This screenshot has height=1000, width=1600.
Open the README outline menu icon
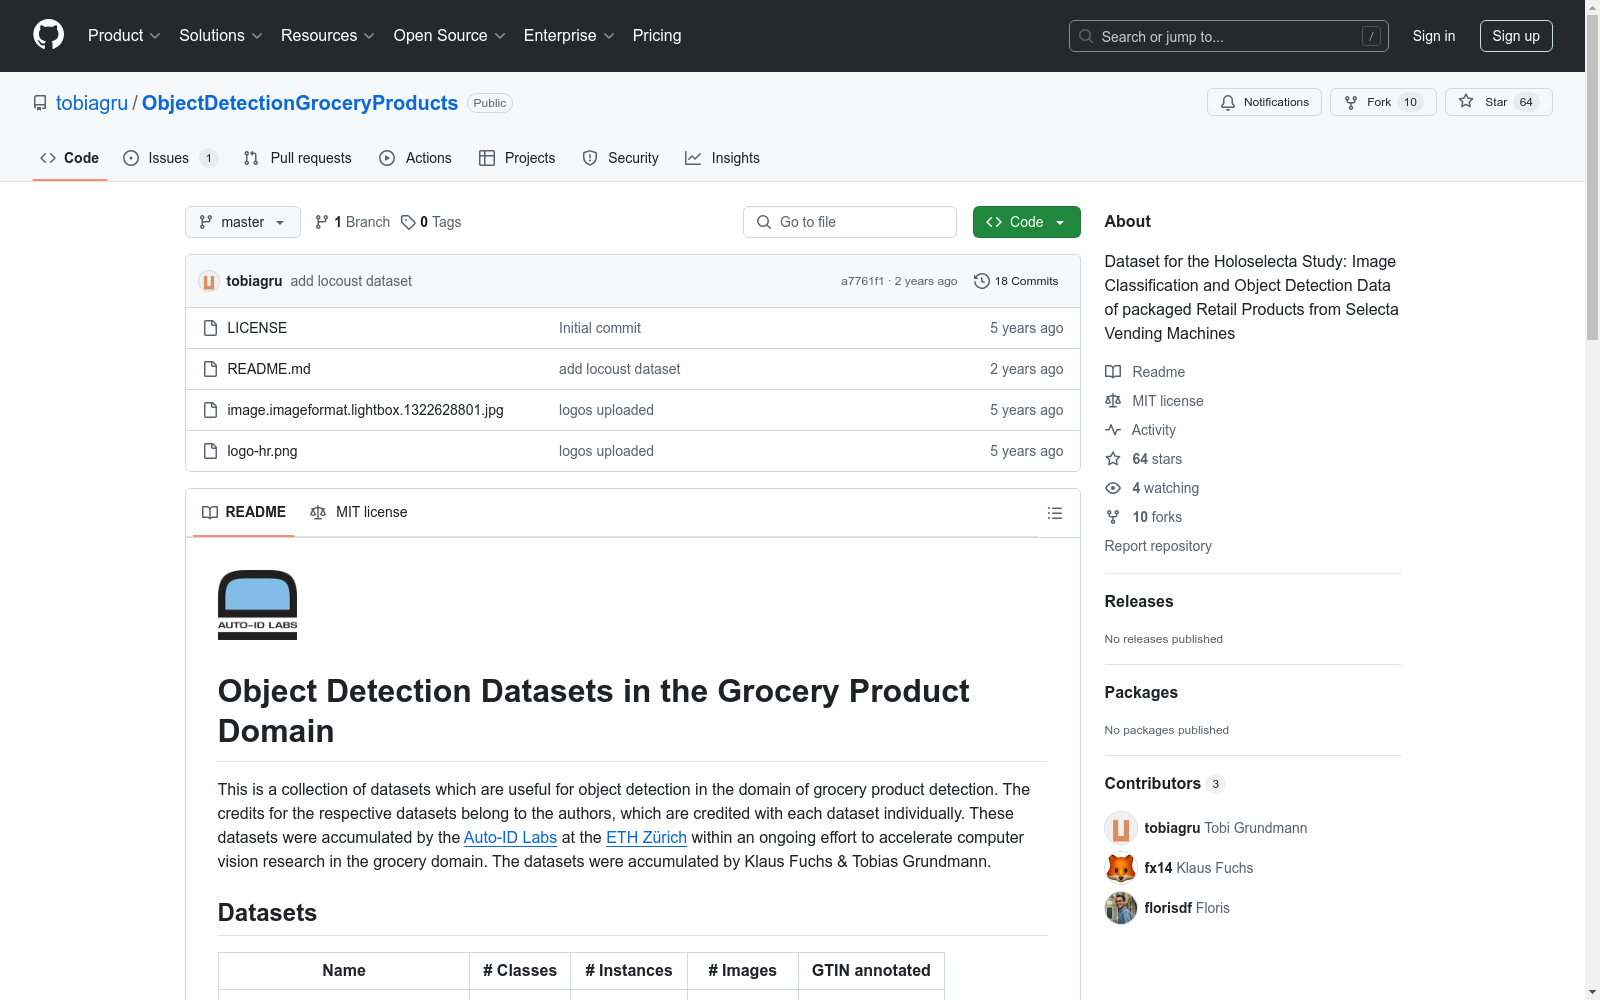pos(1055,513)
